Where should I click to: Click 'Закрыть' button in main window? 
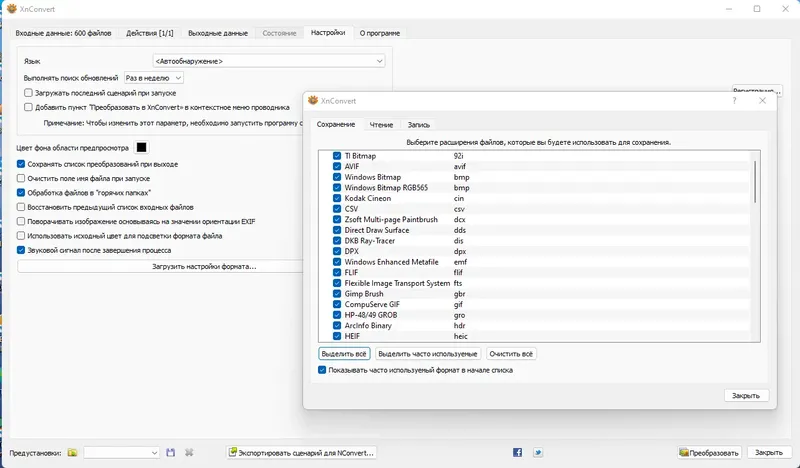click(x=768, y=453)
